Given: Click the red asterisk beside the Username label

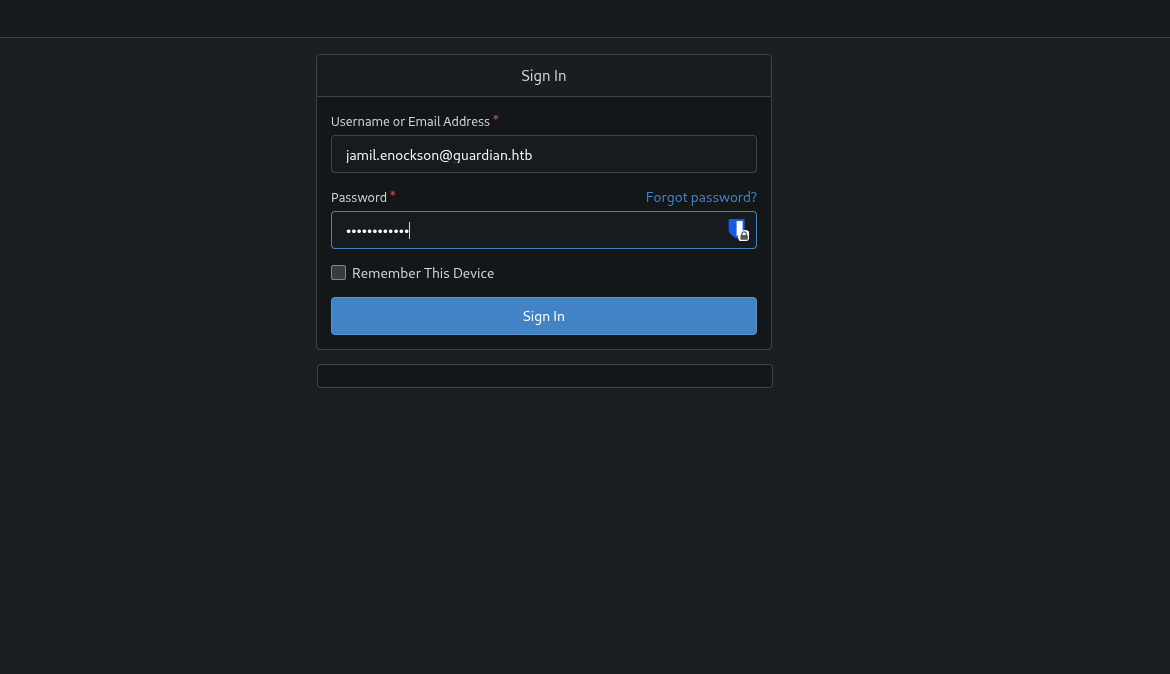Looking at the screenshot, I should pyautogui.click(x=496, y=119).
